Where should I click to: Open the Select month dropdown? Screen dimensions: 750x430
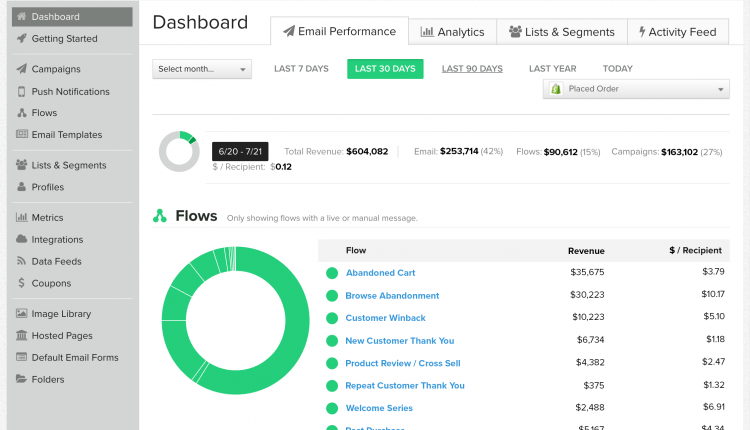[x=203, y=69]
